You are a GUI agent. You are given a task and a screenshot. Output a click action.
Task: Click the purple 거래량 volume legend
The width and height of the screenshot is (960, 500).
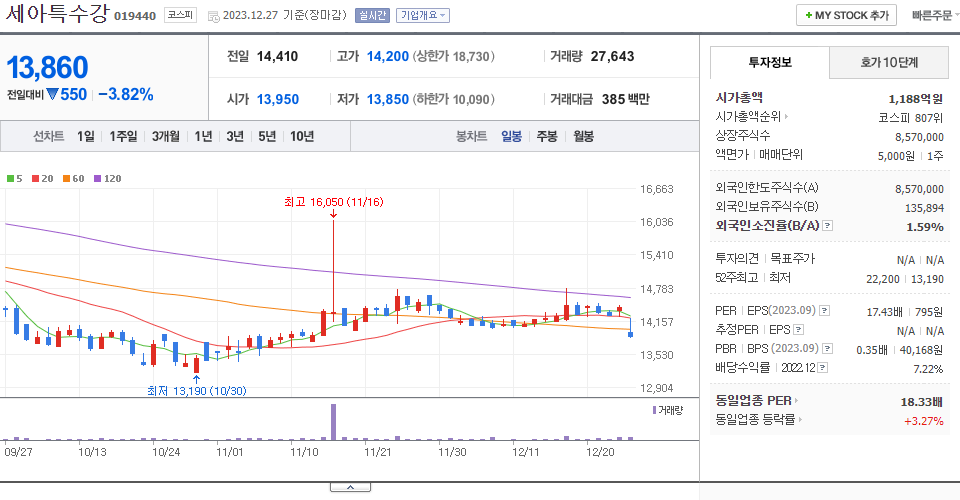pyautogui.click(x=667, y=410)
